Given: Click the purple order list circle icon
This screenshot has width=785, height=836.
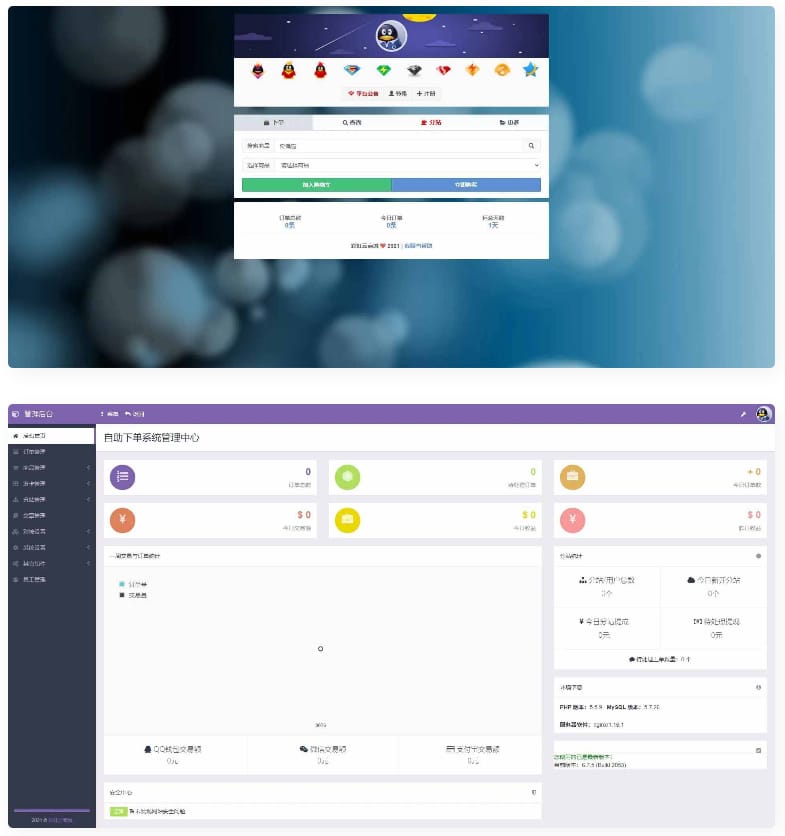Looking at the screenshot, I should tap(122, 478).
